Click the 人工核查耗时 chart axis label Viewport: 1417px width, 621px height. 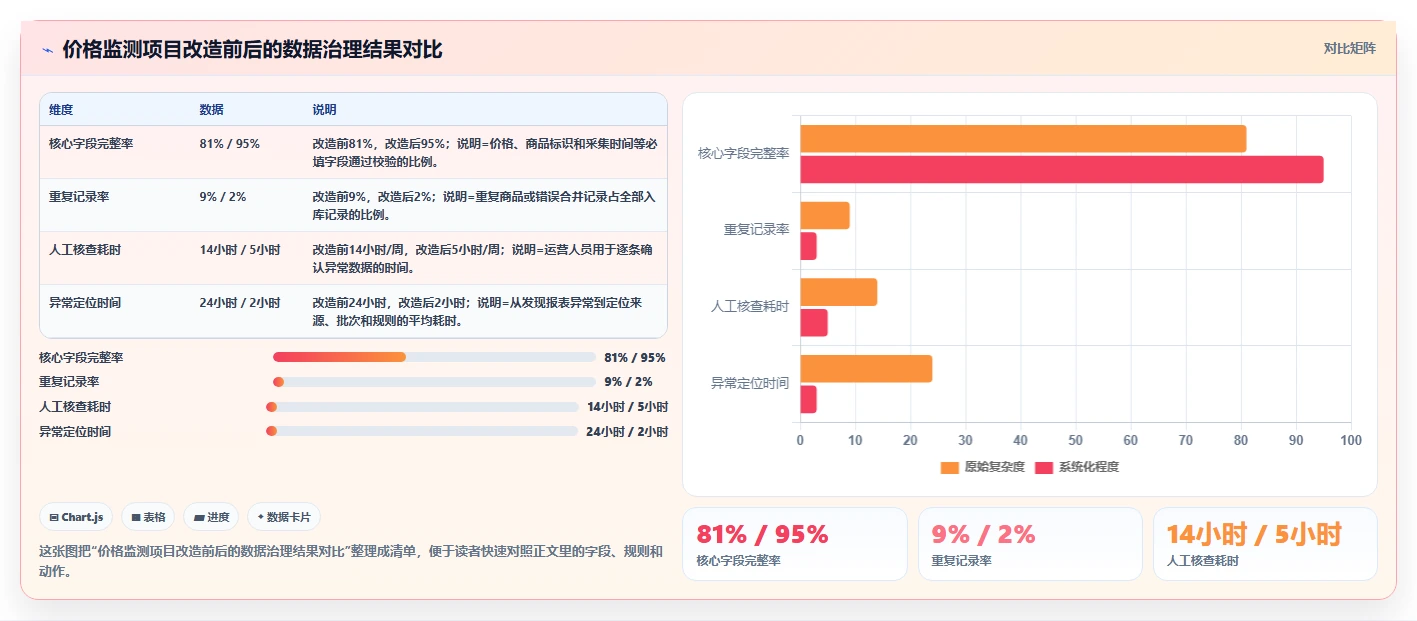[x=750, y=307]
